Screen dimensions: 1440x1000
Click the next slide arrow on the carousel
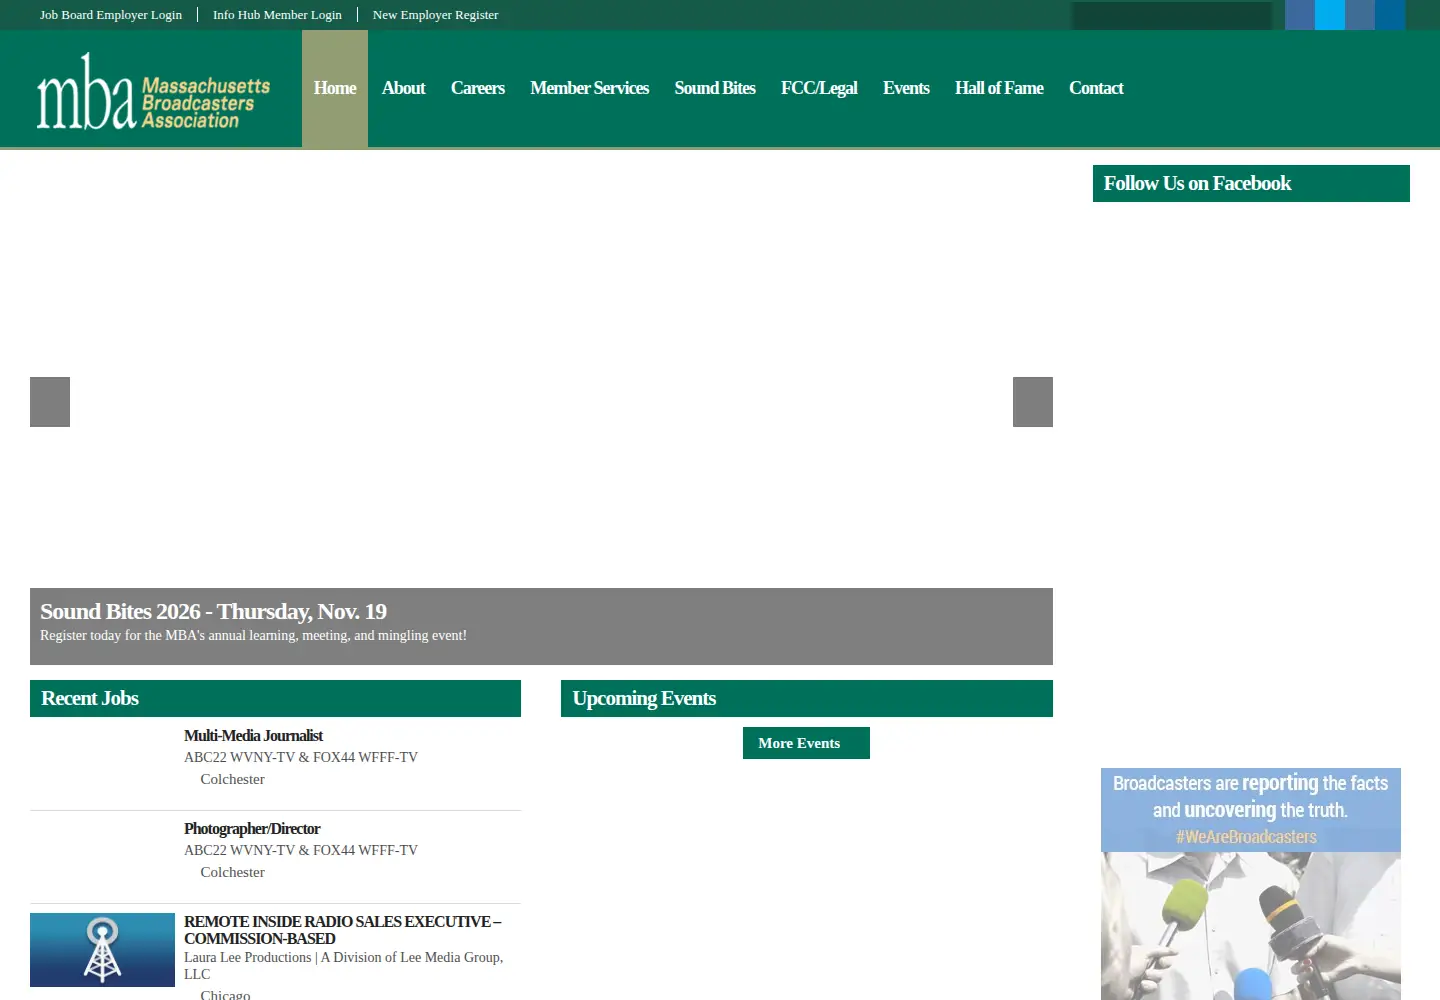tap(1033, 402)
